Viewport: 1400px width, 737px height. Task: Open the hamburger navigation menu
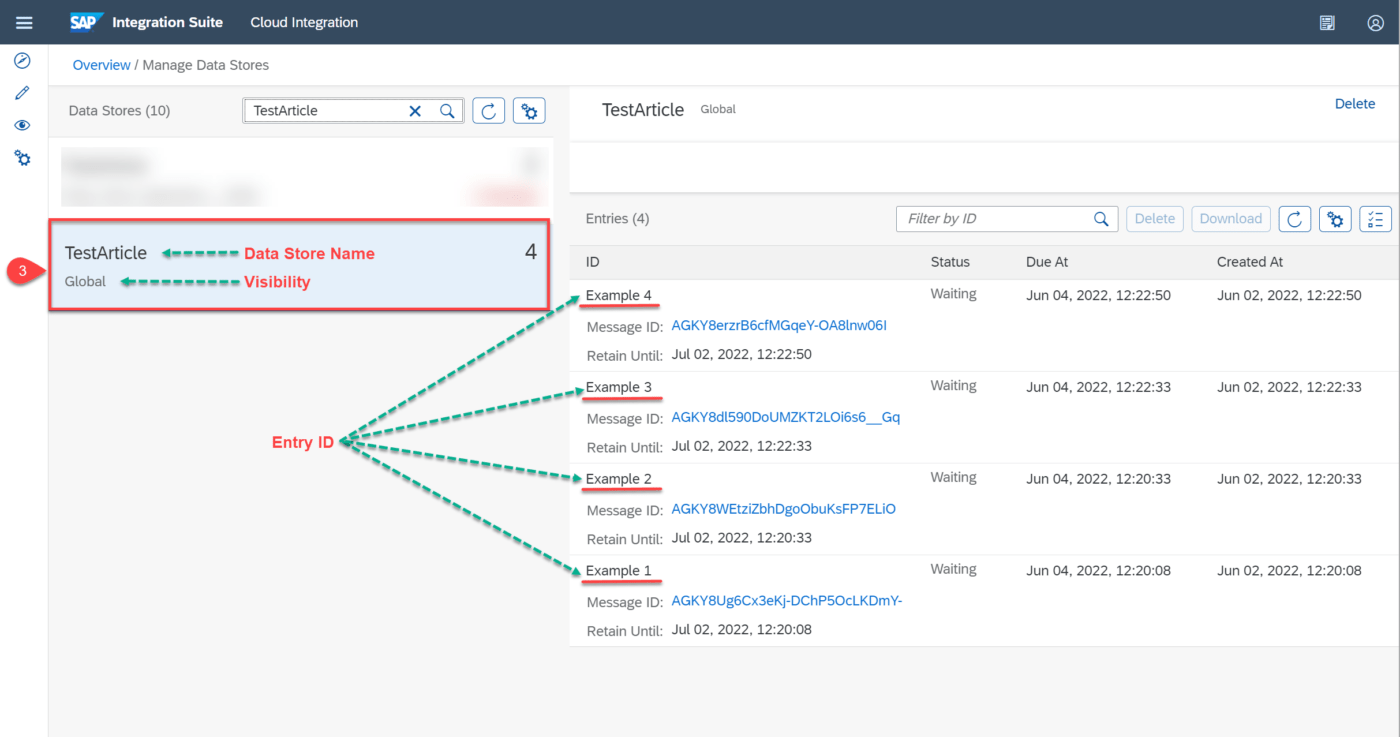24,22
